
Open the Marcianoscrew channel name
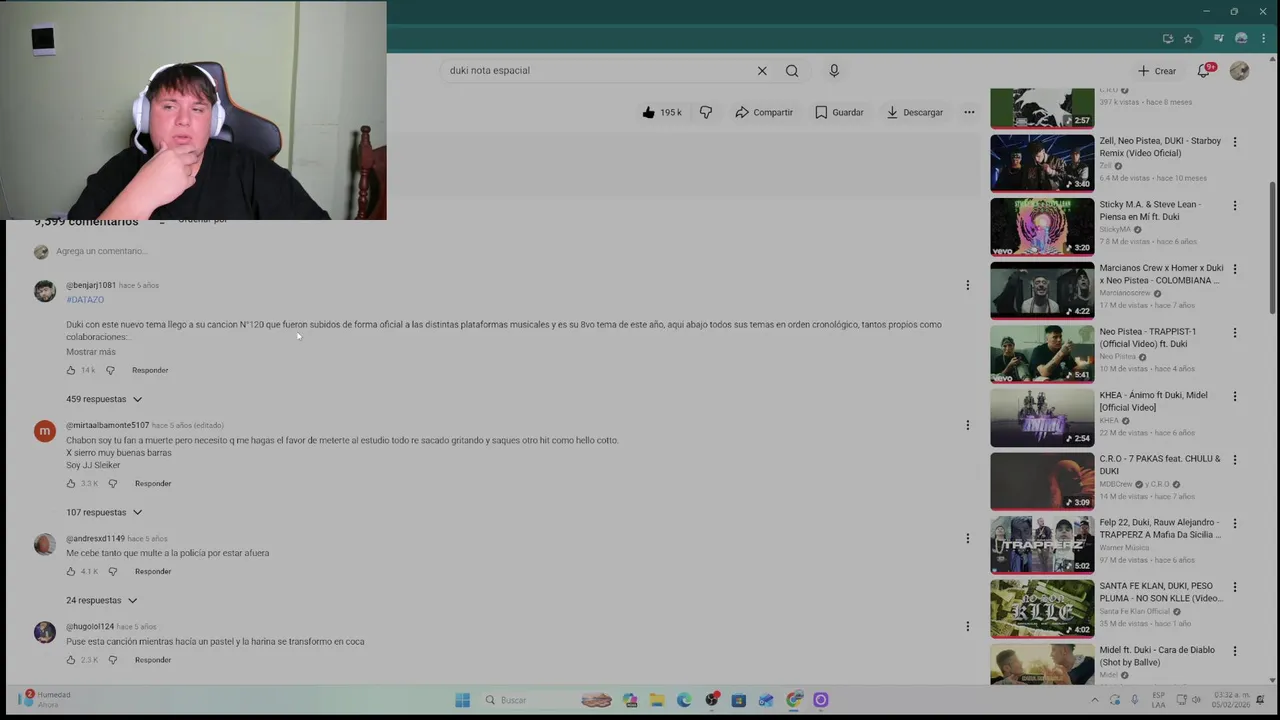point(1125,293)
